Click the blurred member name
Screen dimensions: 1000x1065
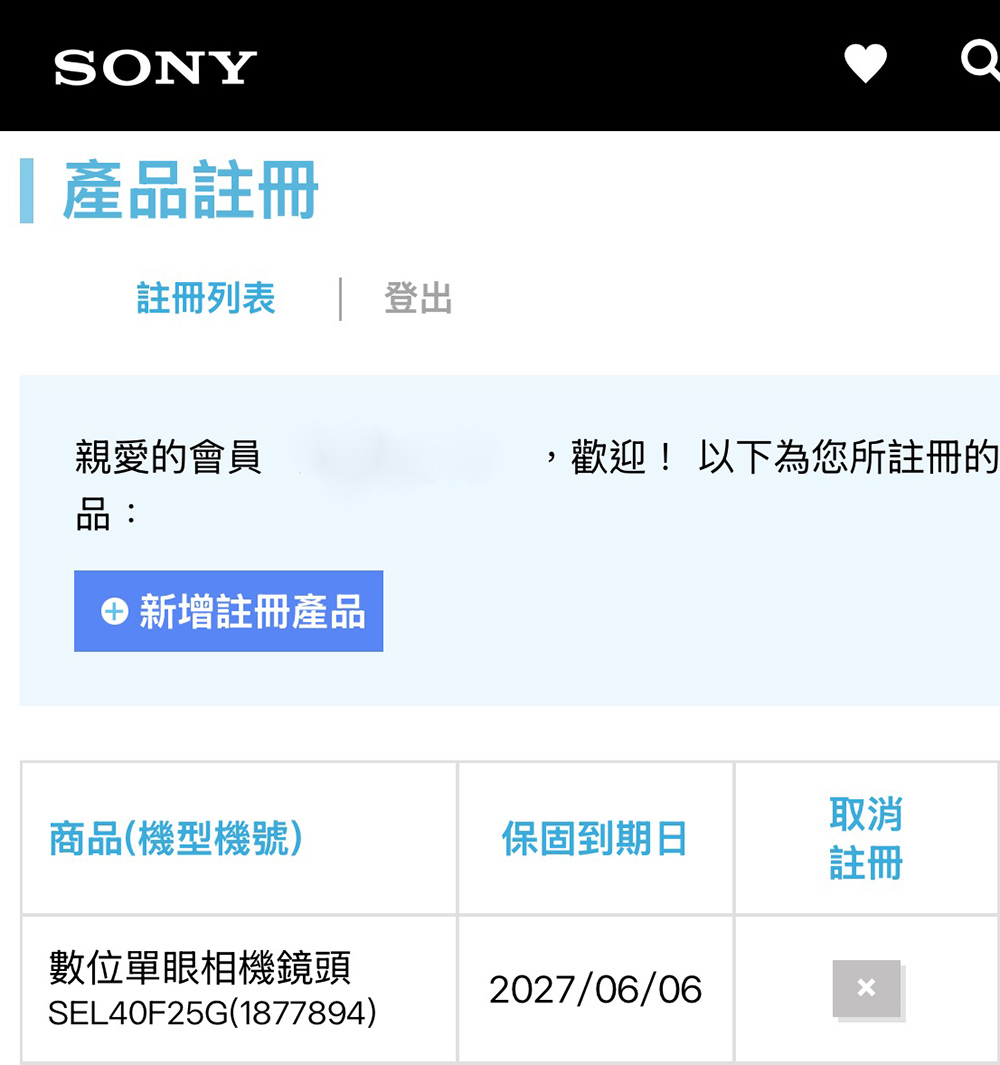point(398,459)
